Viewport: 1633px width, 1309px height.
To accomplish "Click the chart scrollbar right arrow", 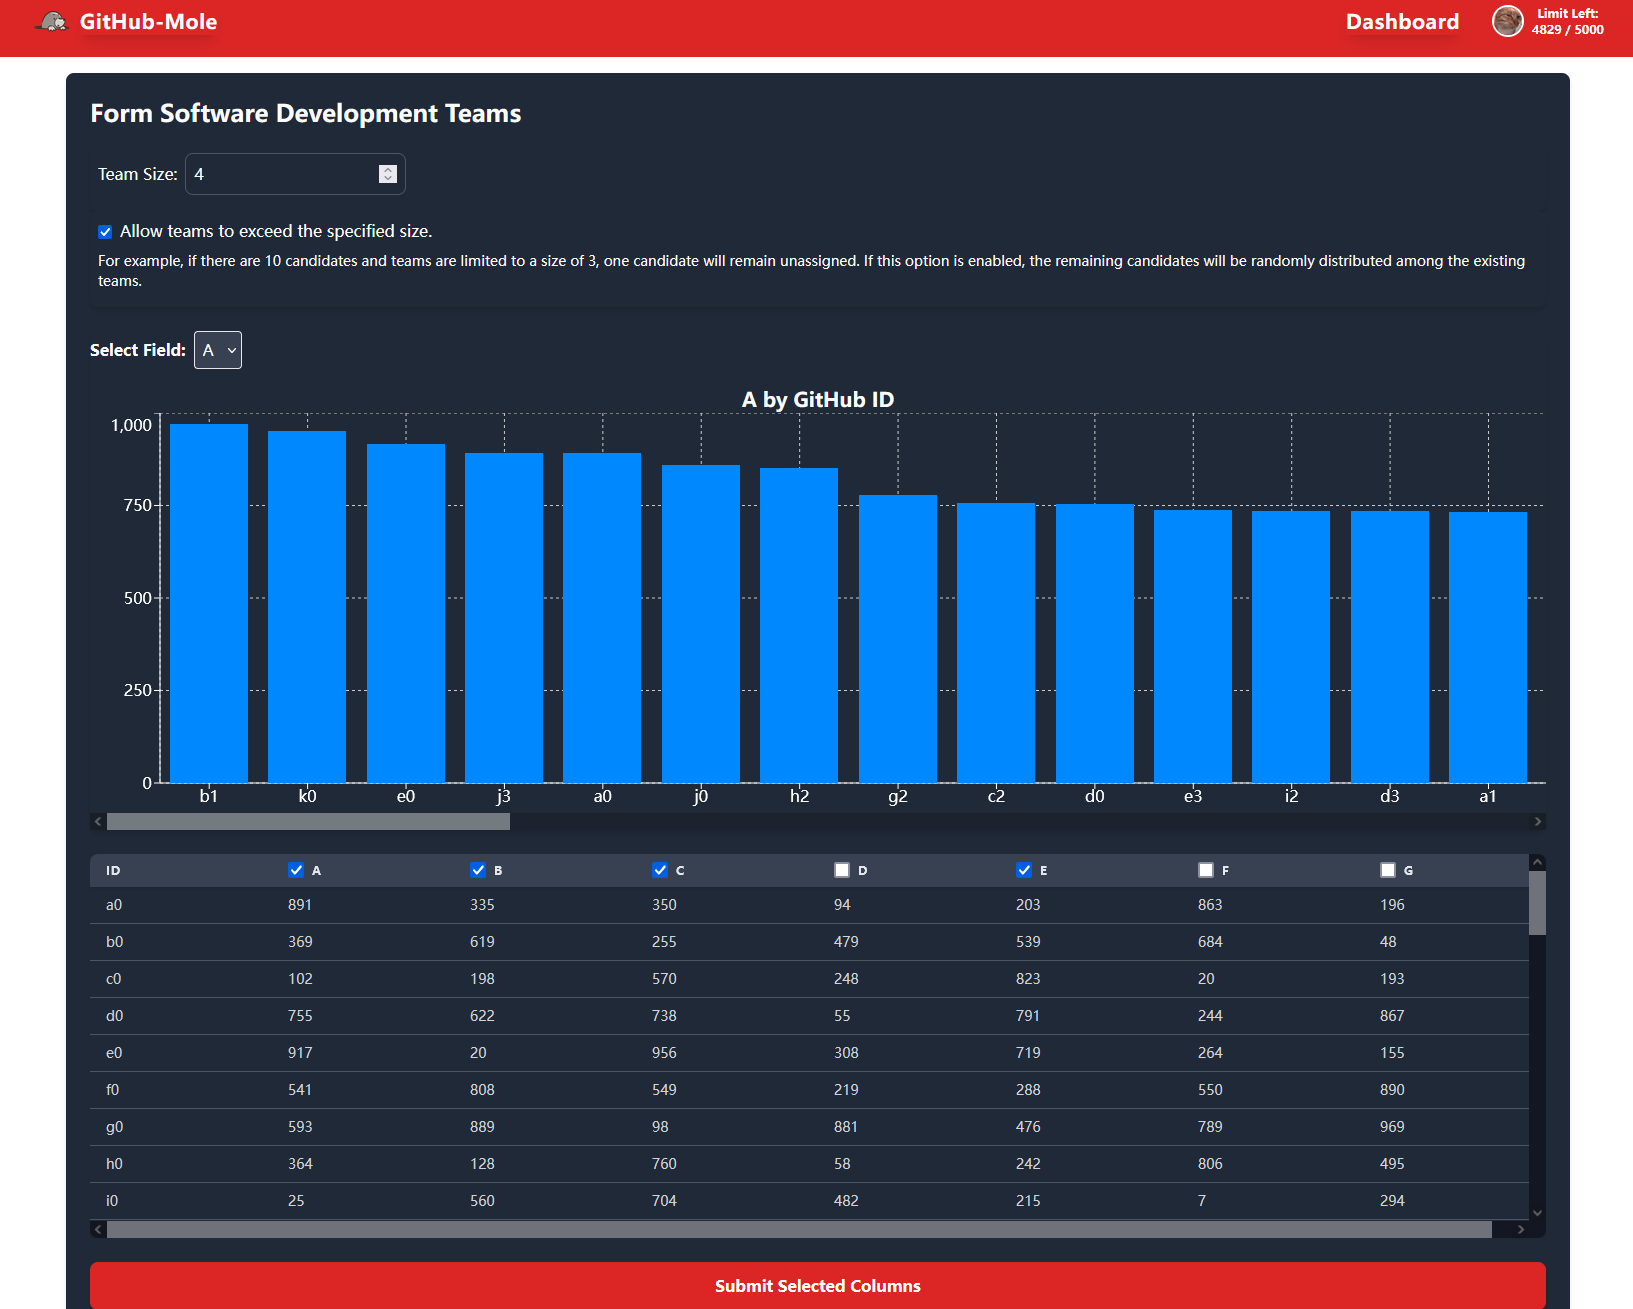I will click(x=1539, y=821).
